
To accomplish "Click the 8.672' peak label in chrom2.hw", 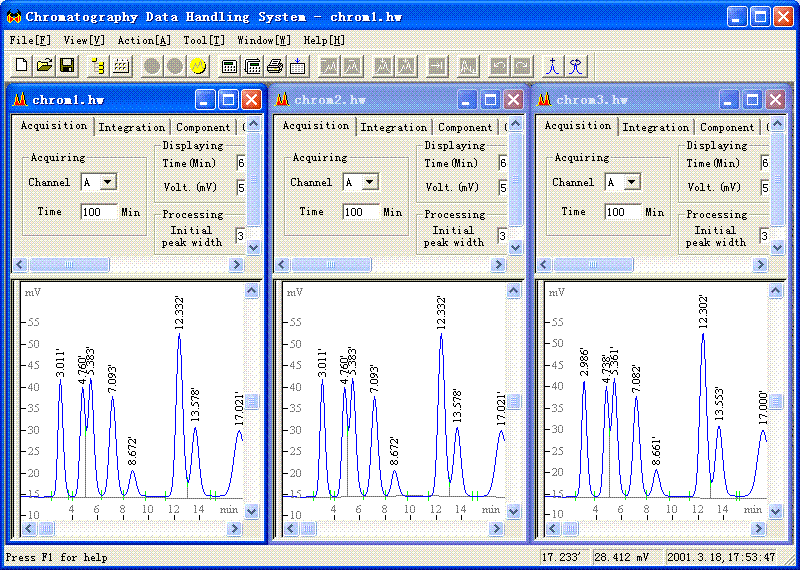I will (x=394, y=451).
